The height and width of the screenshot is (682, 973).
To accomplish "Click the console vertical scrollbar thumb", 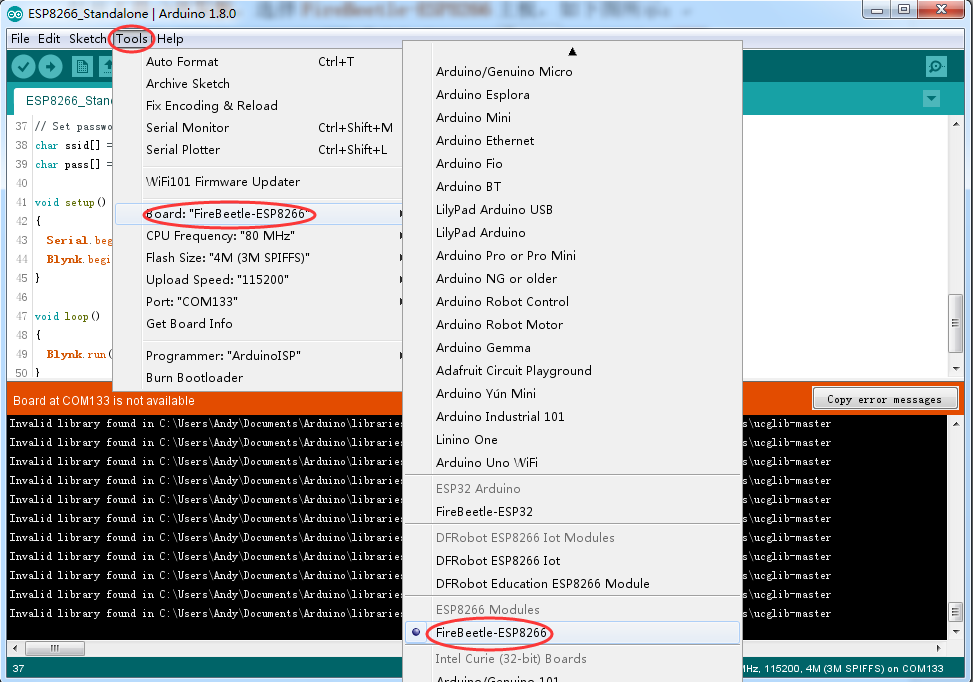I will pyautogui.click(x=955, y=612).
